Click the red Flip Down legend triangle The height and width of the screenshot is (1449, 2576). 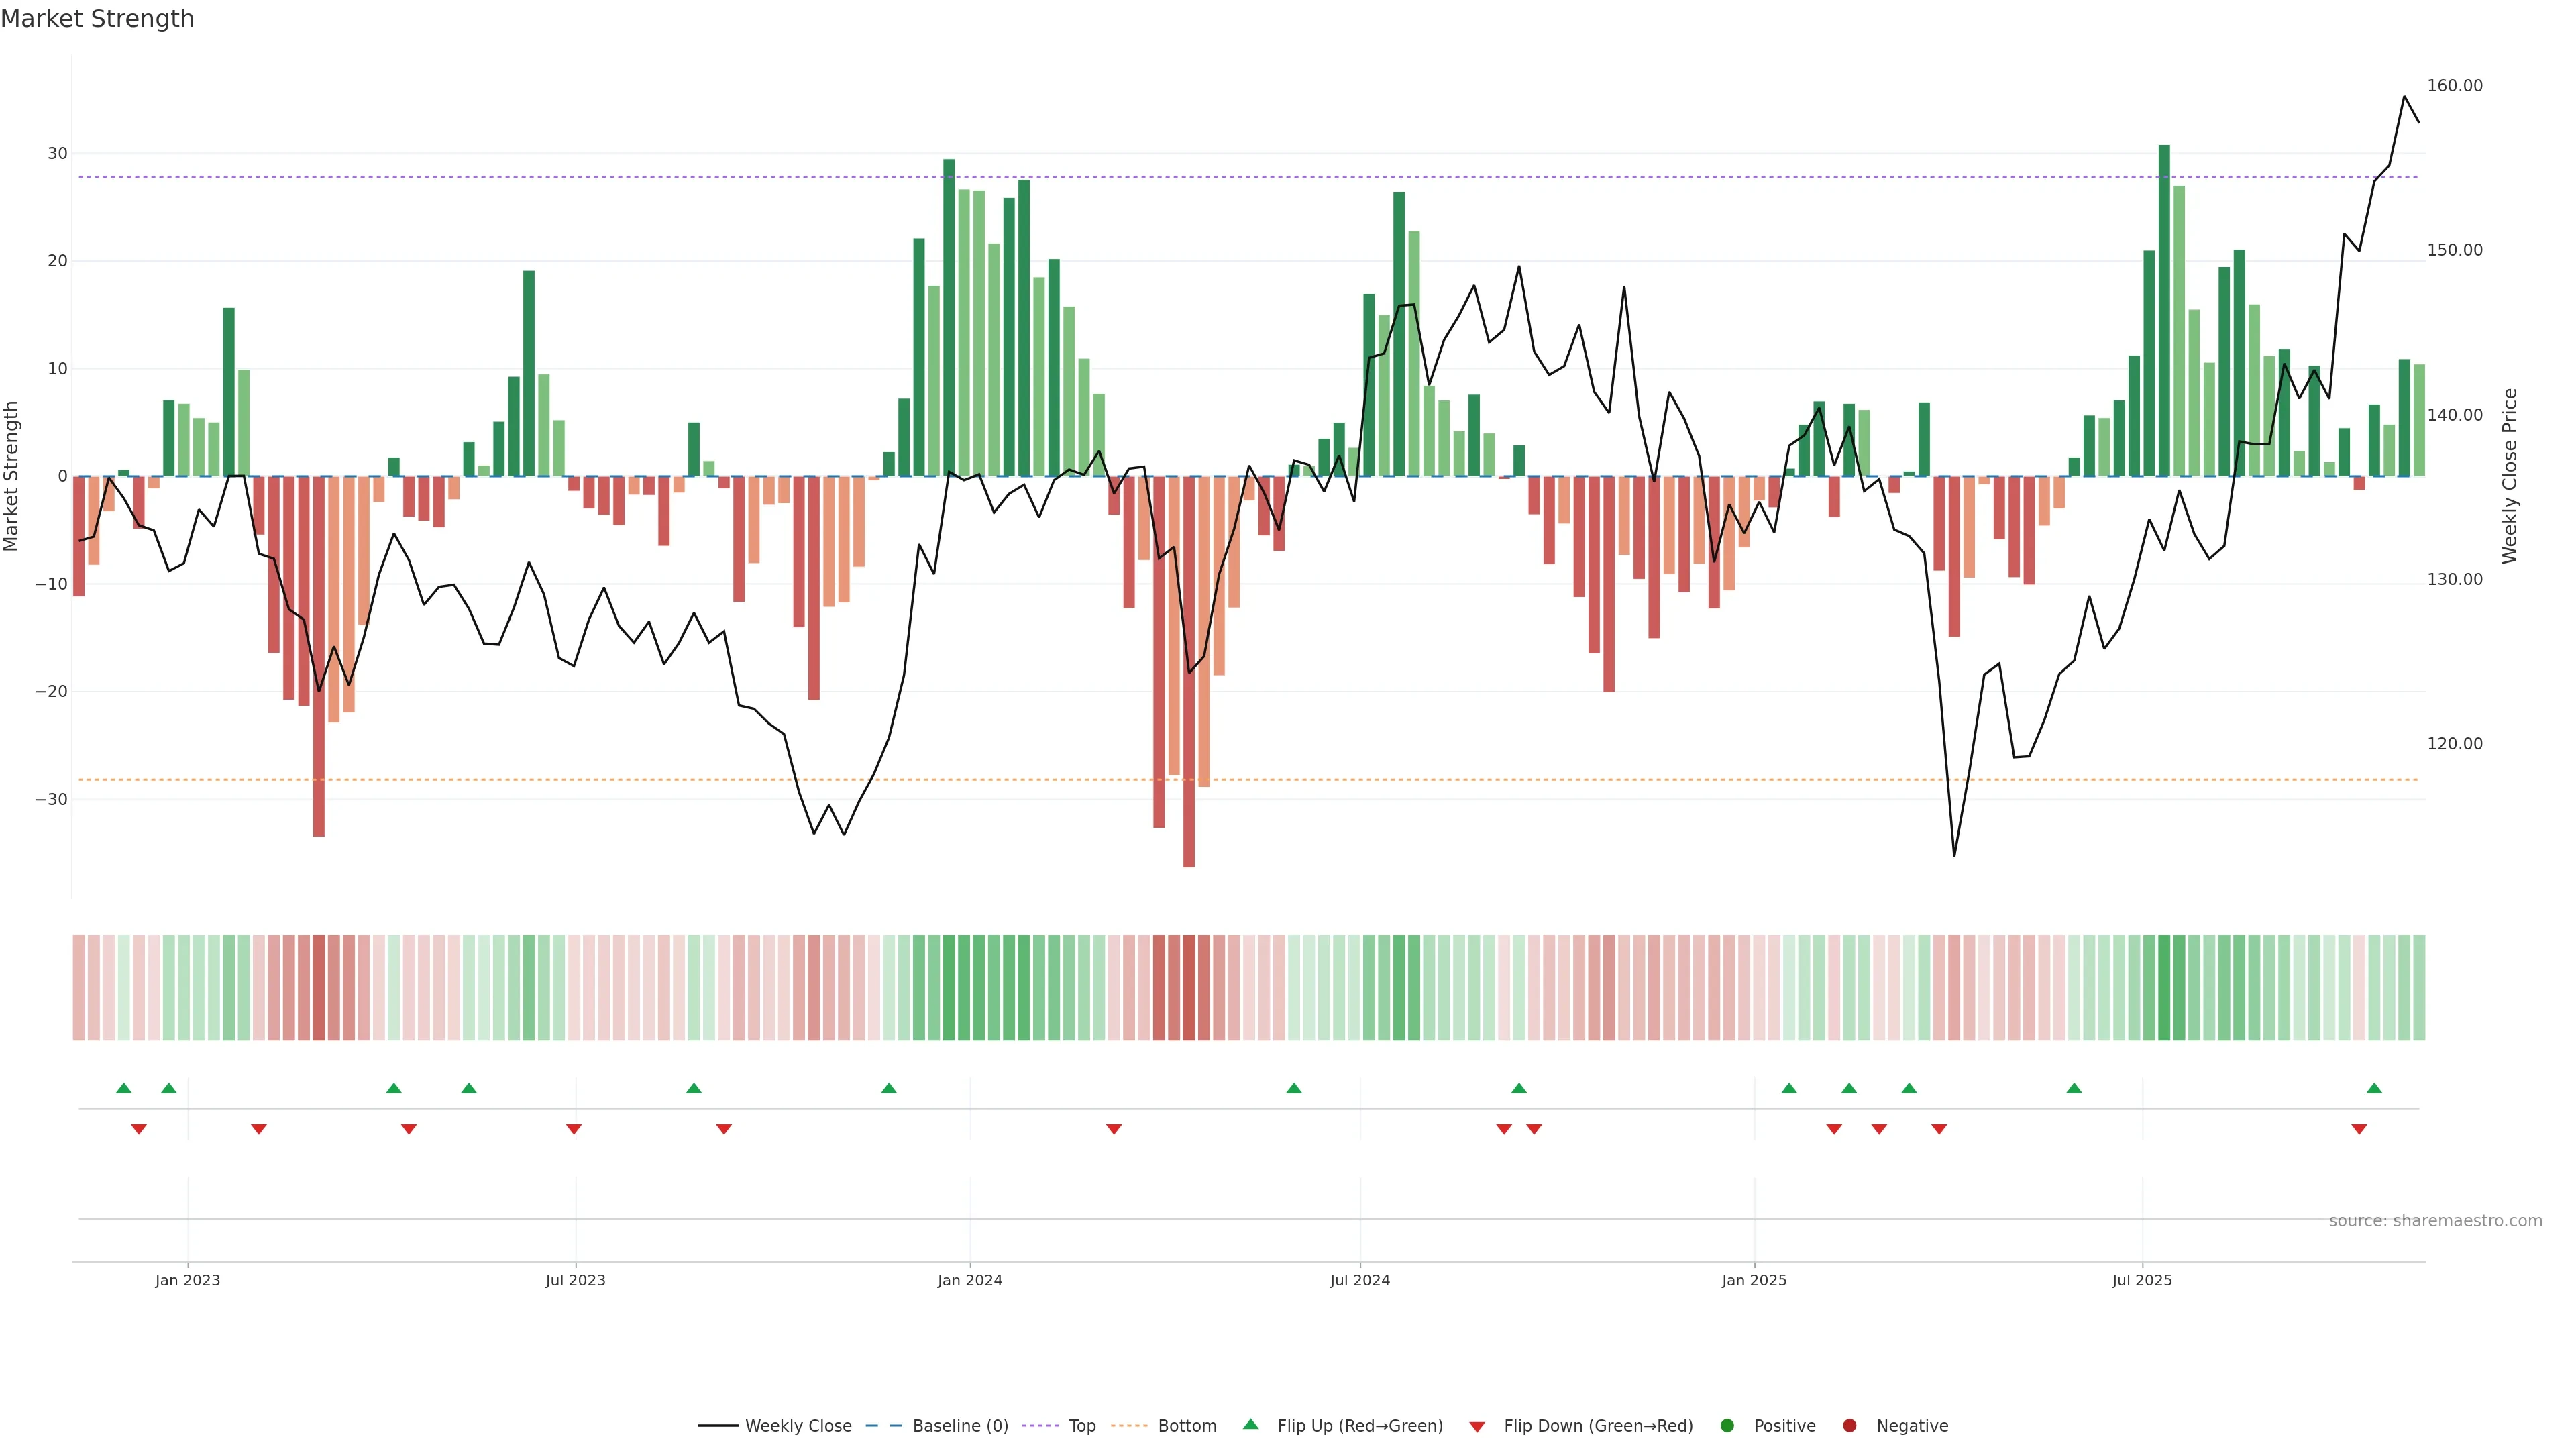coord(1477,1426)
